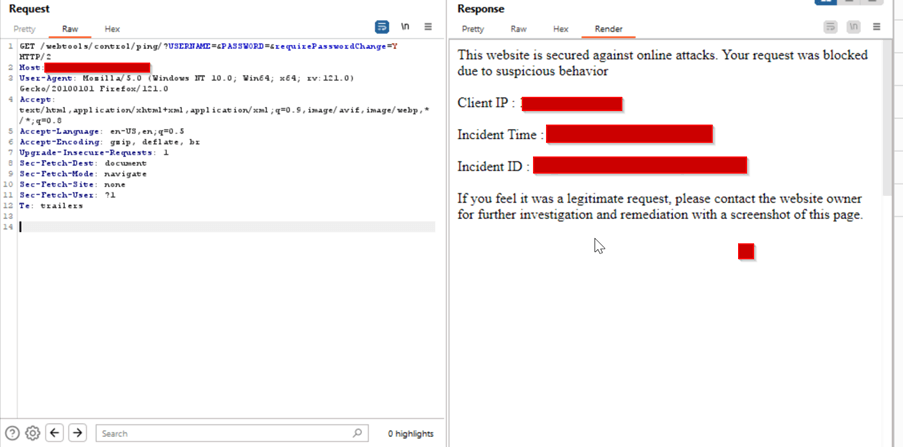Open the Response Raw tab

[518, 29]
